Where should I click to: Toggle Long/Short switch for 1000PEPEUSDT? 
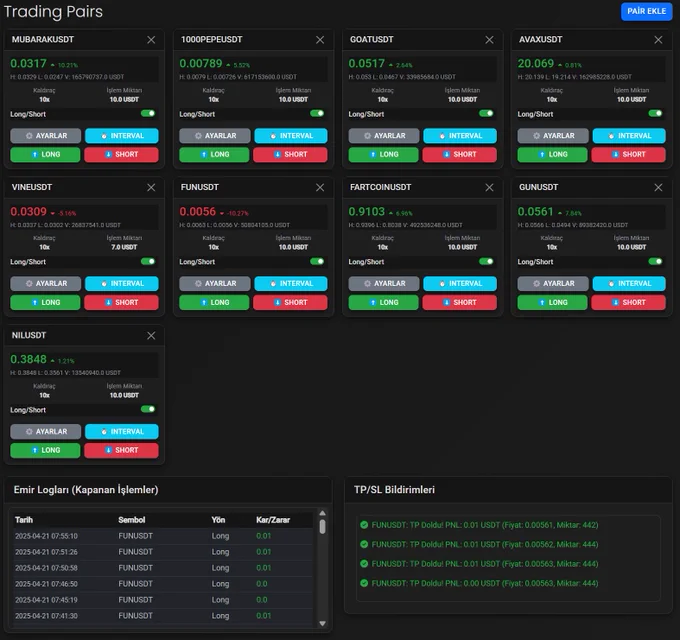coord(317,113)
